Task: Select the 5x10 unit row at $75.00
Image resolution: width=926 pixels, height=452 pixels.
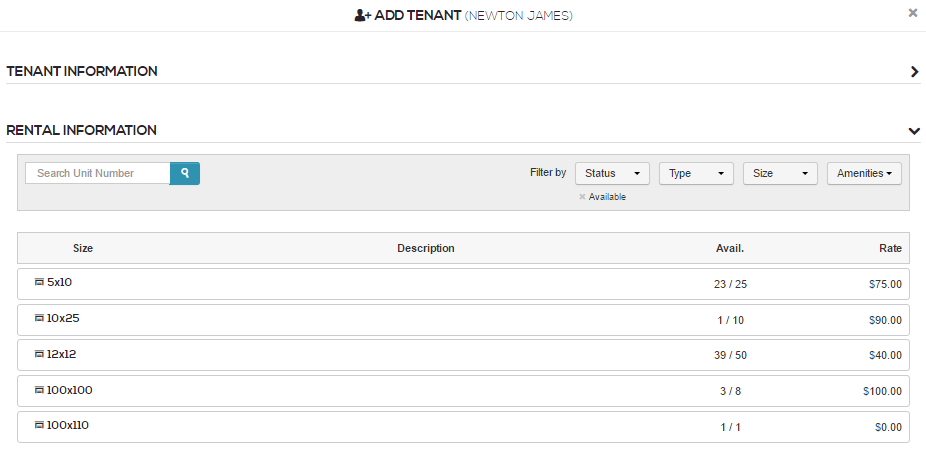Action: (464, 284)
